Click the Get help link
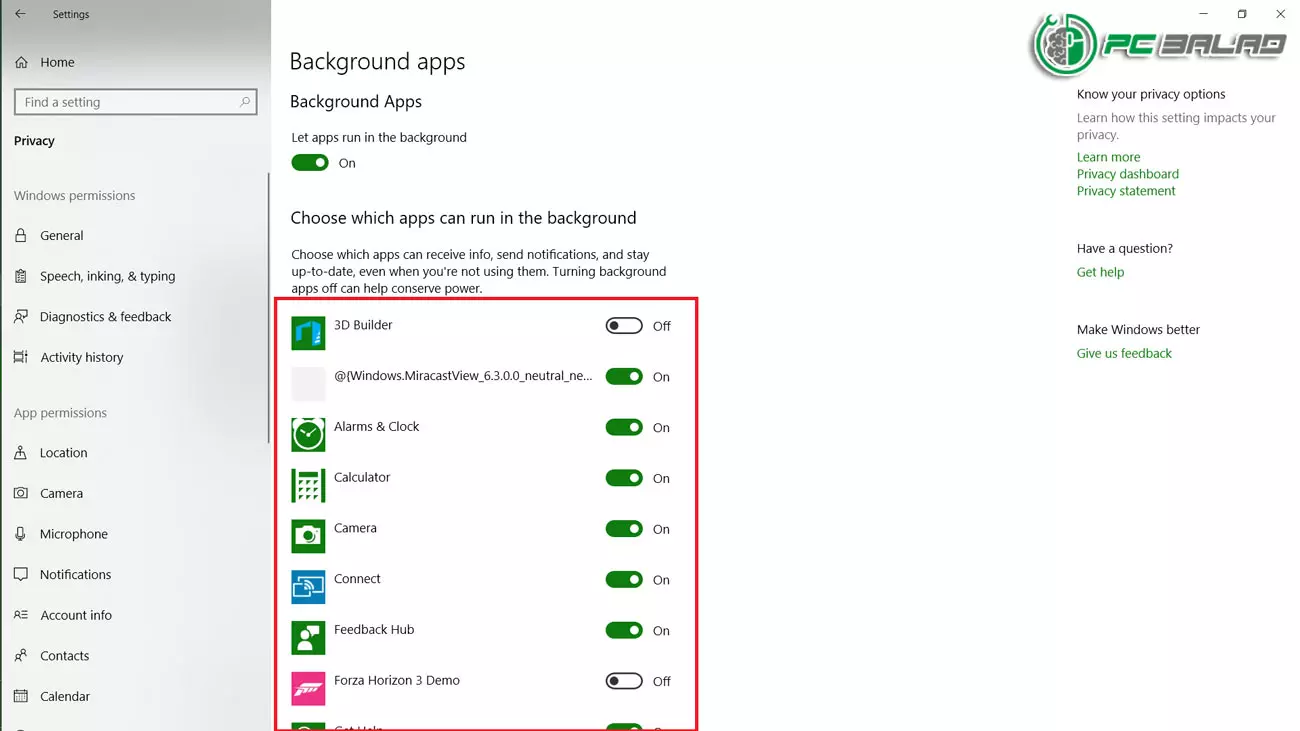Image resolution: width=1300 pixels, height=731 pixels. (1100, 272)
